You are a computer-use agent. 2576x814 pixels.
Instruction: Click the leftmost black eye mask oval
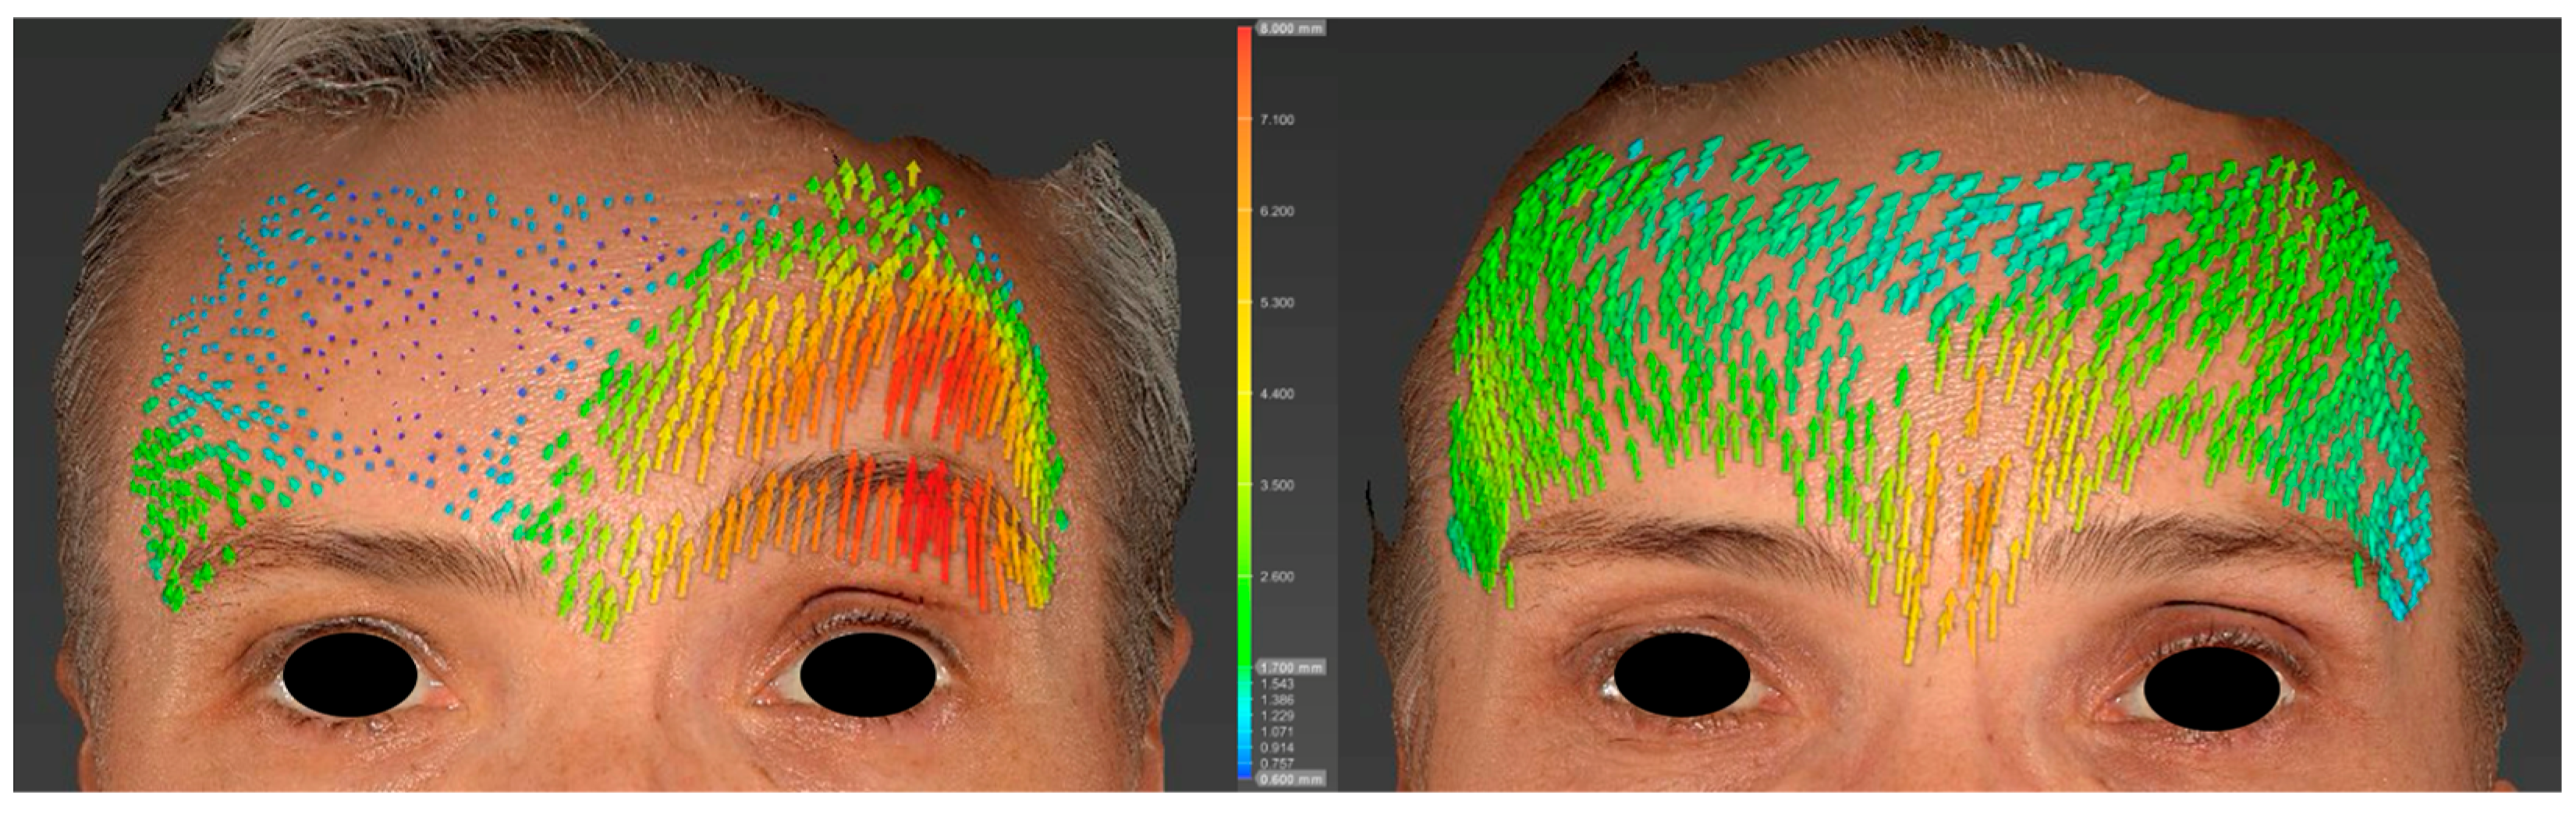pyautogui.click(x=350, y=679)
